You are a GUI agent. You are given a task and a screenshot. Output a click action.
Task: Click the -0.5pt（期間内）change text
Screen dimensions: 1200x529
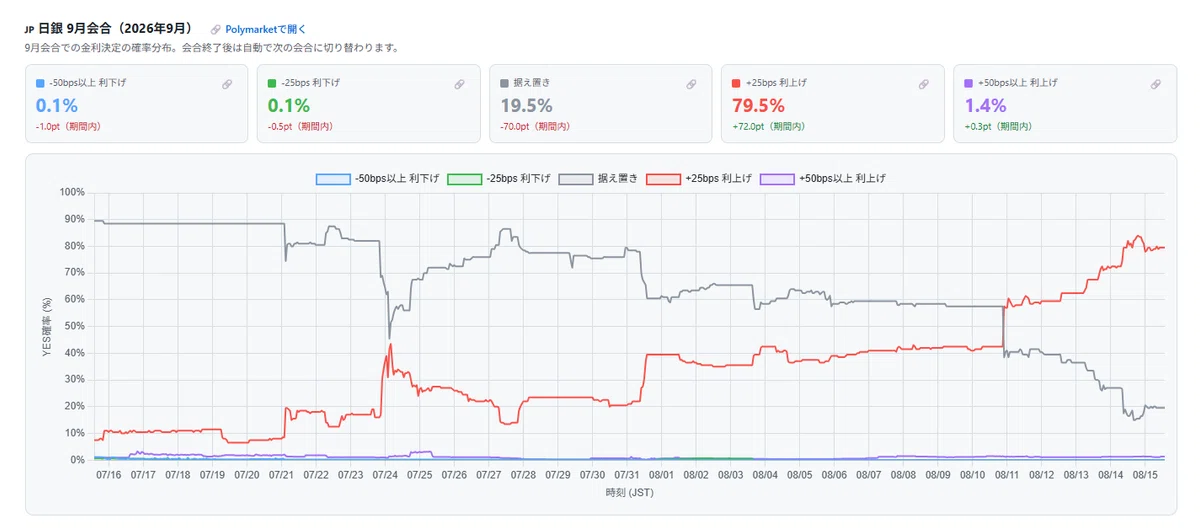(x=300, y=127)
